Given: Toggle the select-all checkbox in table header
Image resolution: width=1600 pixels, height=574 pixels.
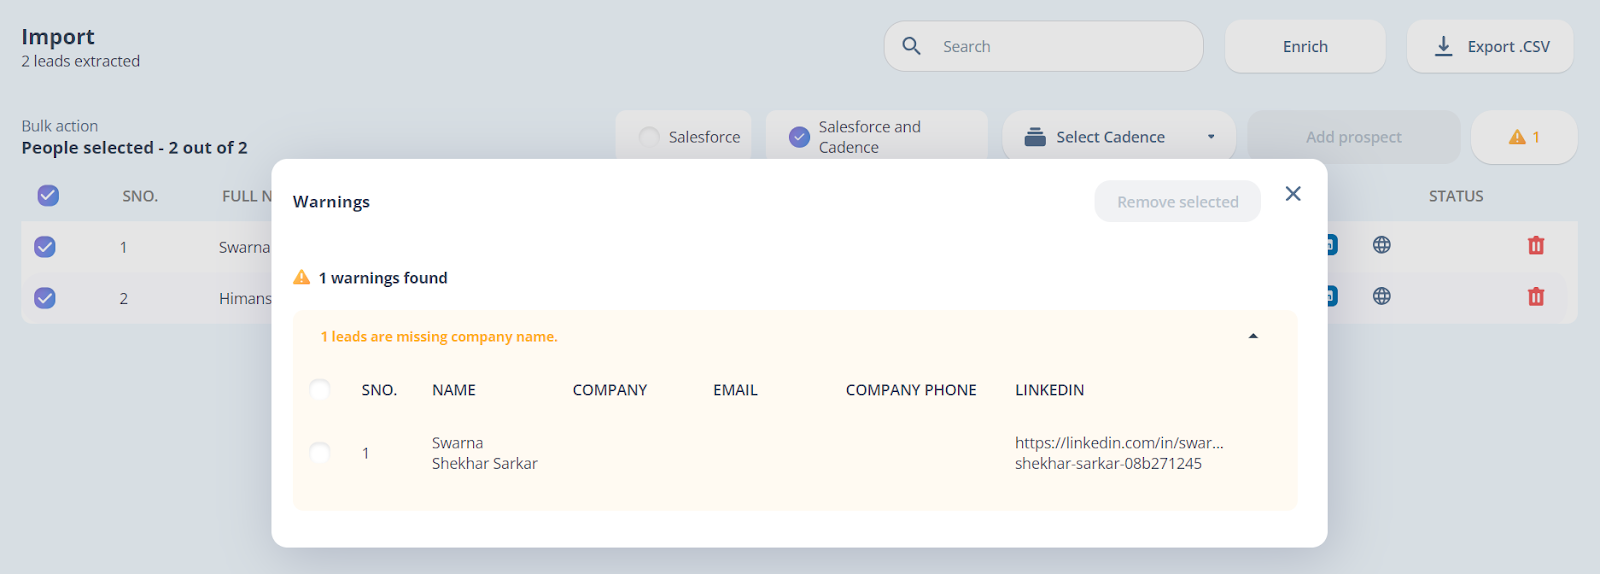Looking at the screenshot, I should [48, 195].
